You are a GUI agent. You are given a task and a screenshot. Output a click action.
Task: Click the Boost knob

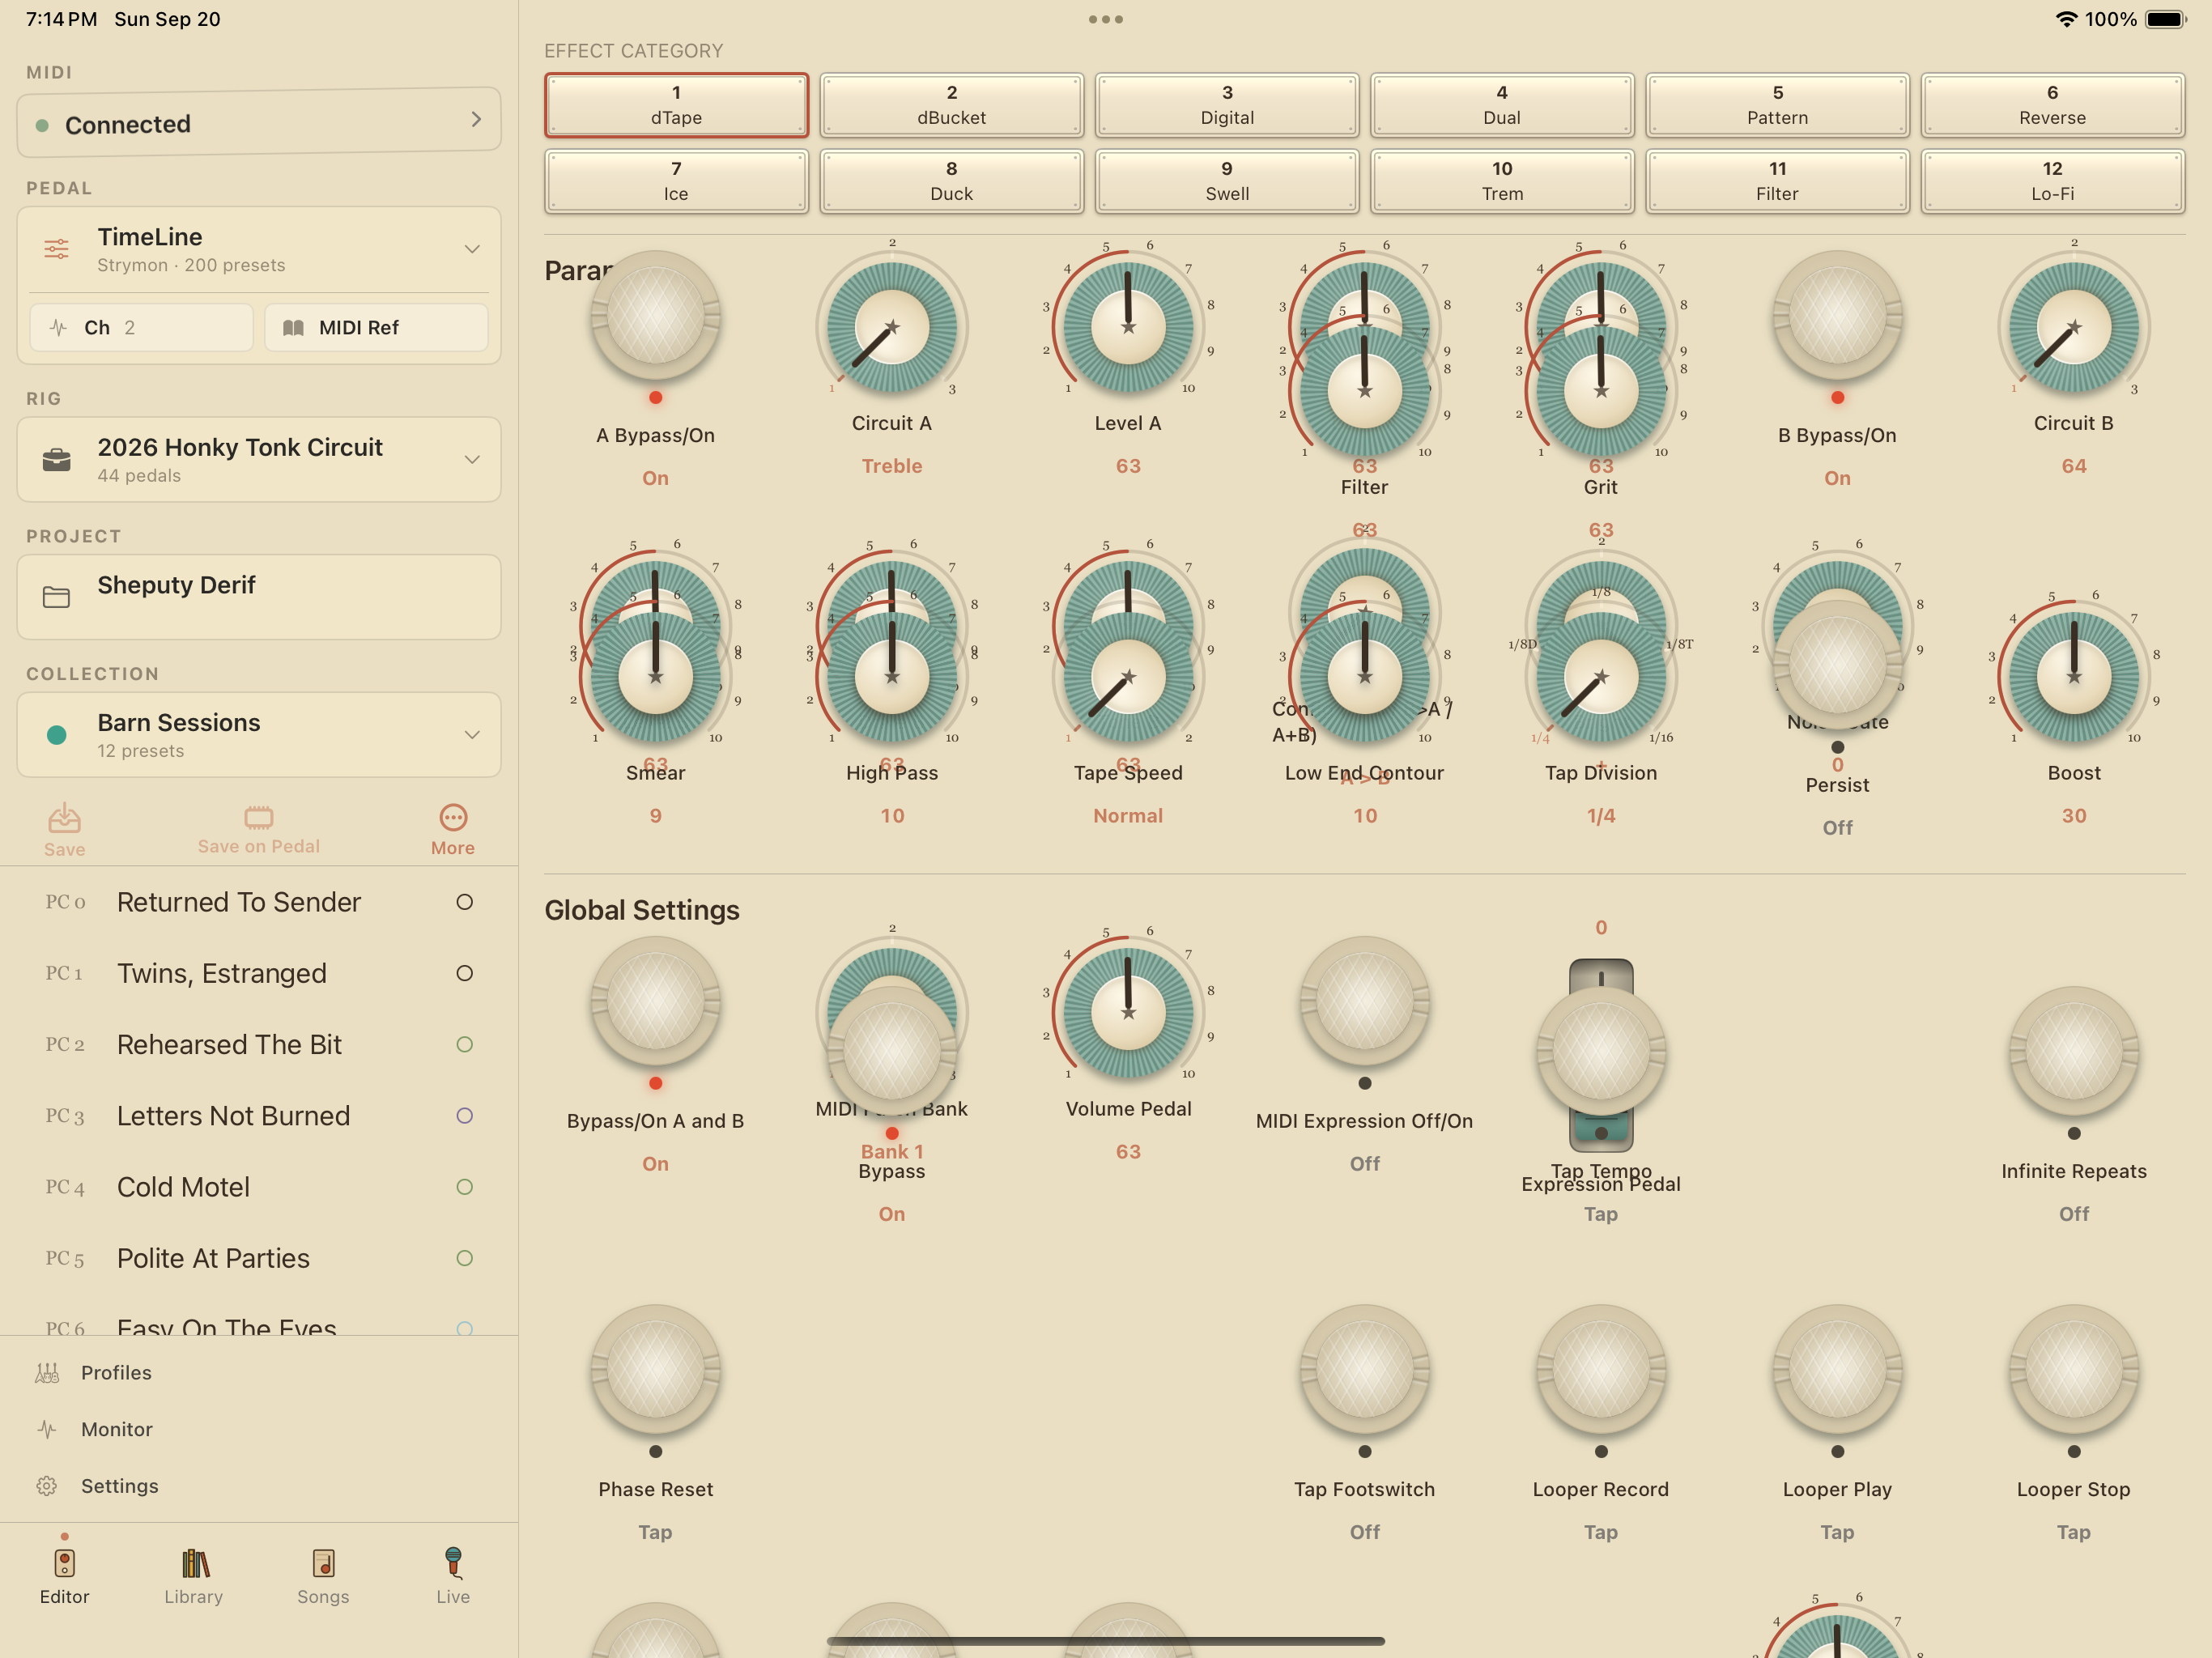point(2074,677)
